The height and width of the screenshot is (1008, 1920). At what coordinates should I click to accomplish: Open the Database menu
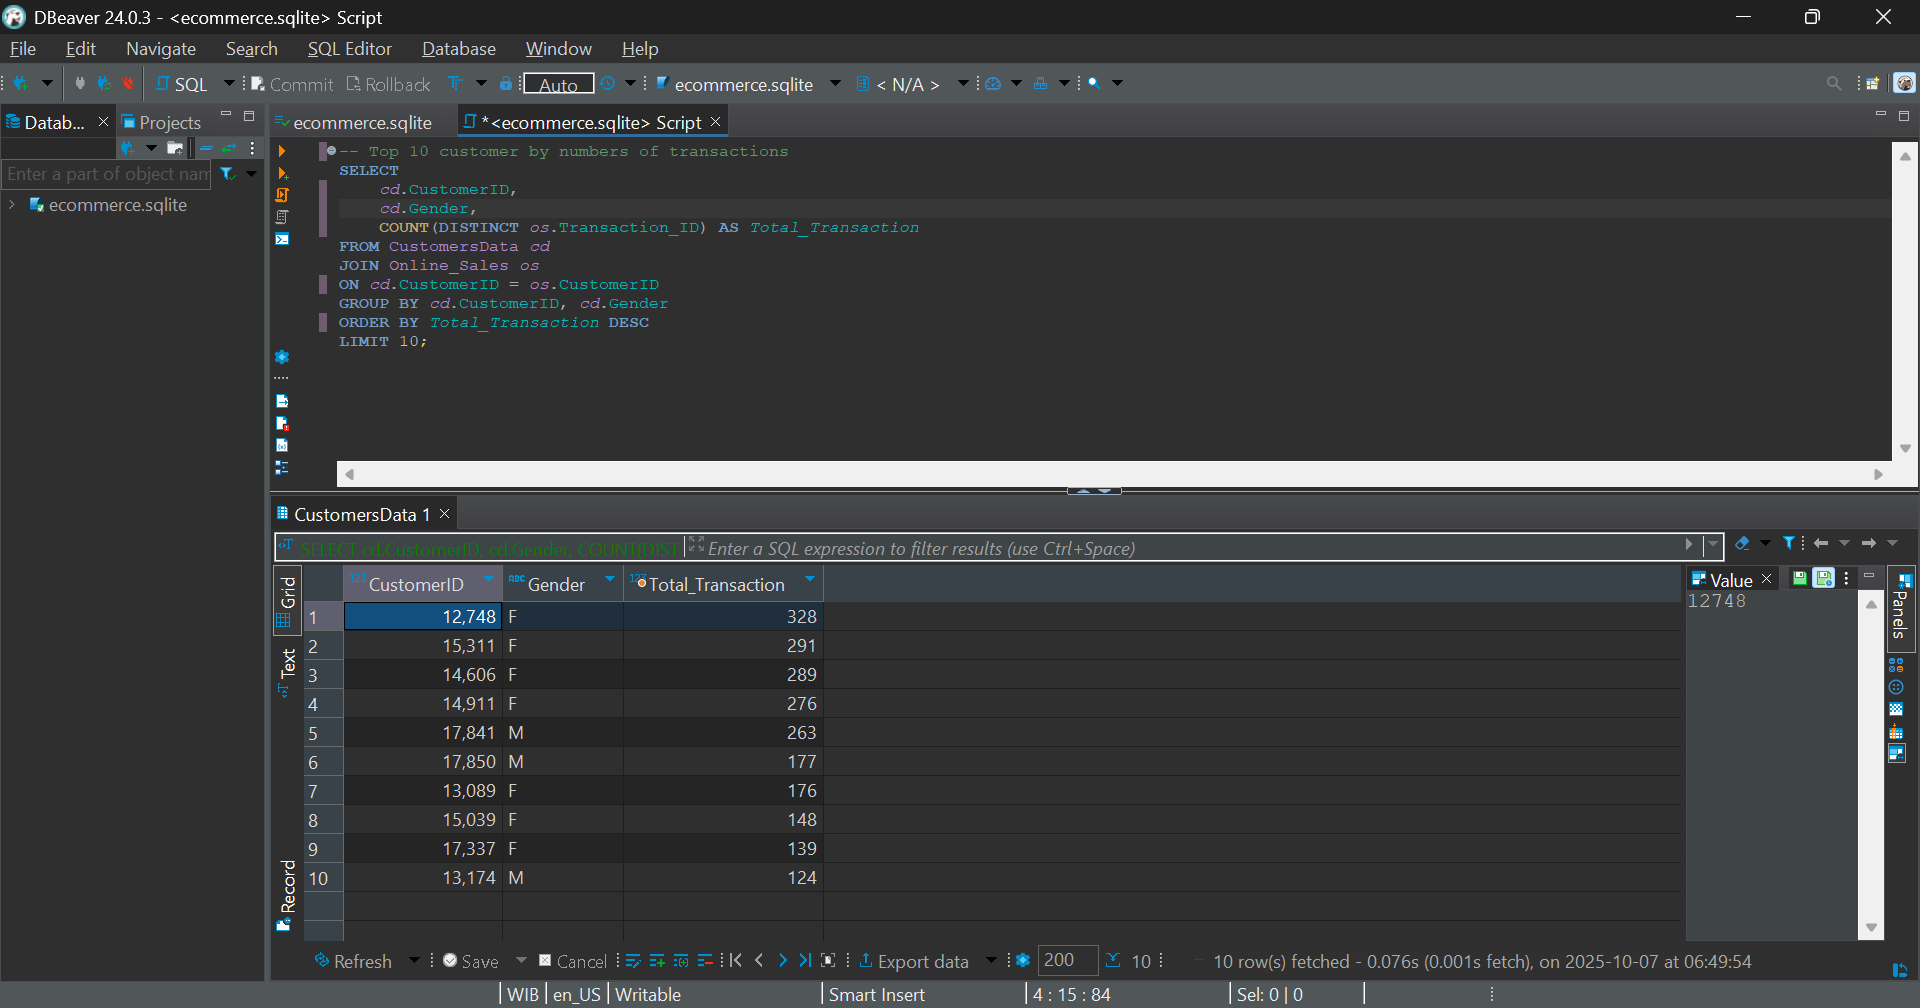coord(458,49)
